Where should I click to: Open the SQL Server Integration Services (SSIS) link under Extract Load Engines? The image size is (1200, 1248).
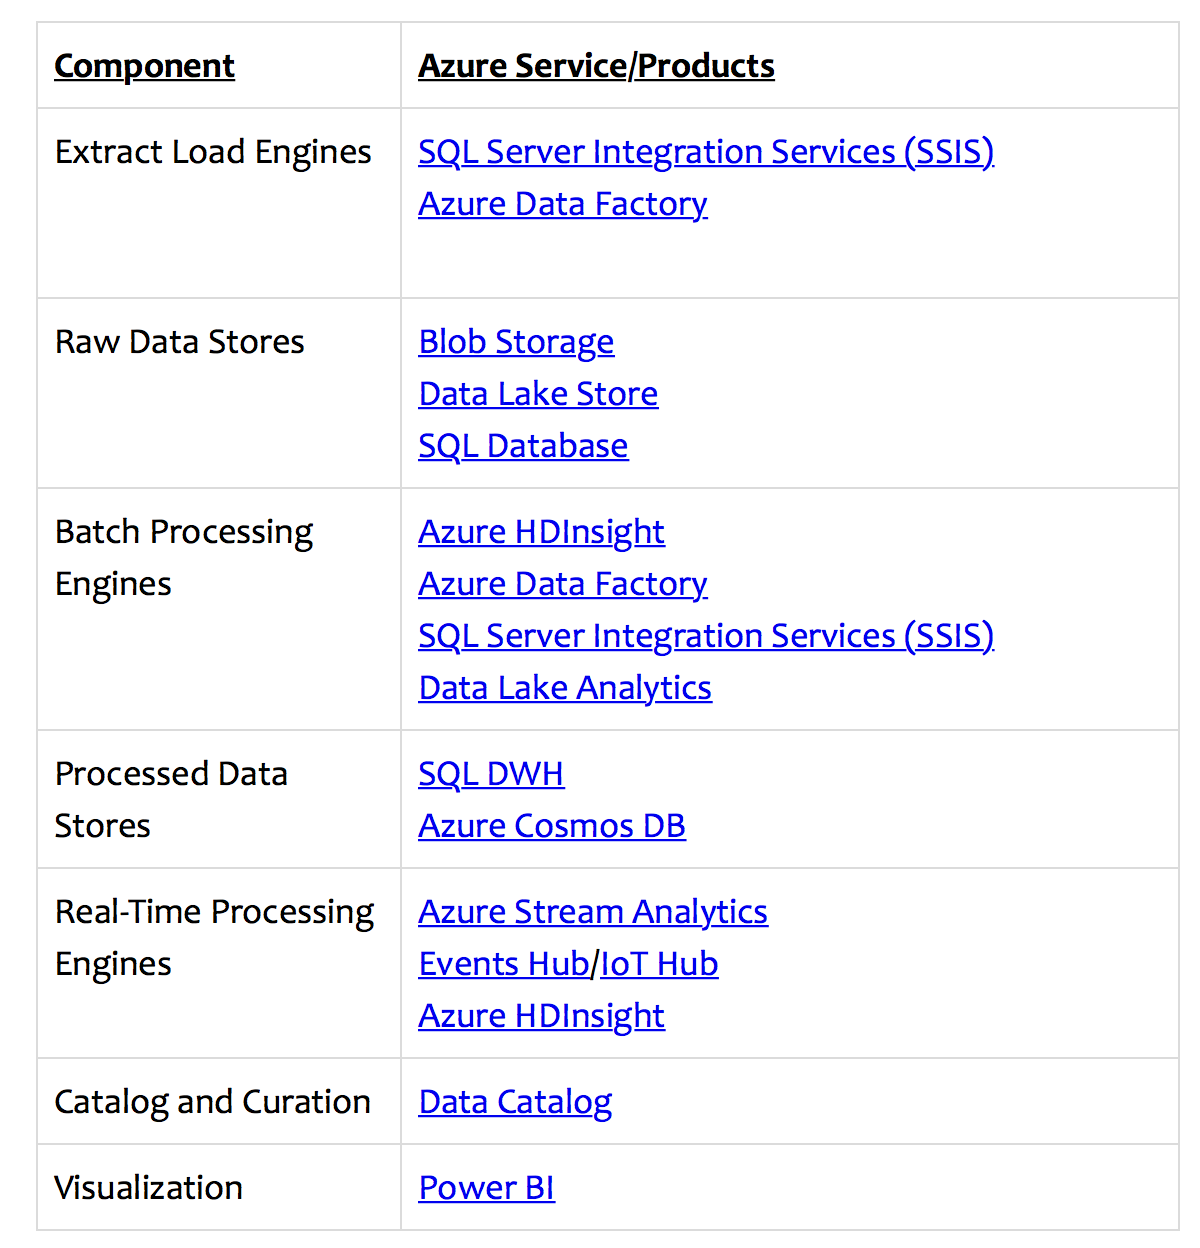click(x=706, y=151)
